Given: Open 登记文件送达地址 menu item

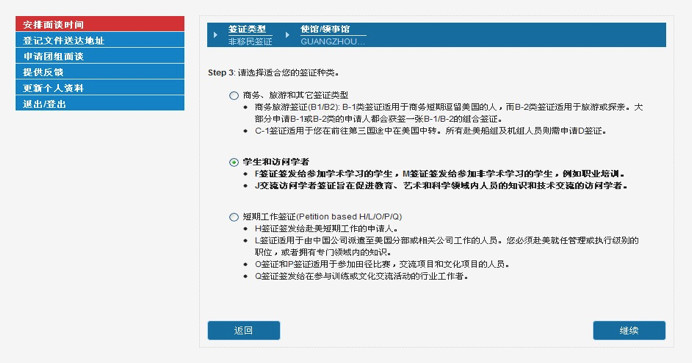Looking at the screenshot, I should click(x=100, y=40).
